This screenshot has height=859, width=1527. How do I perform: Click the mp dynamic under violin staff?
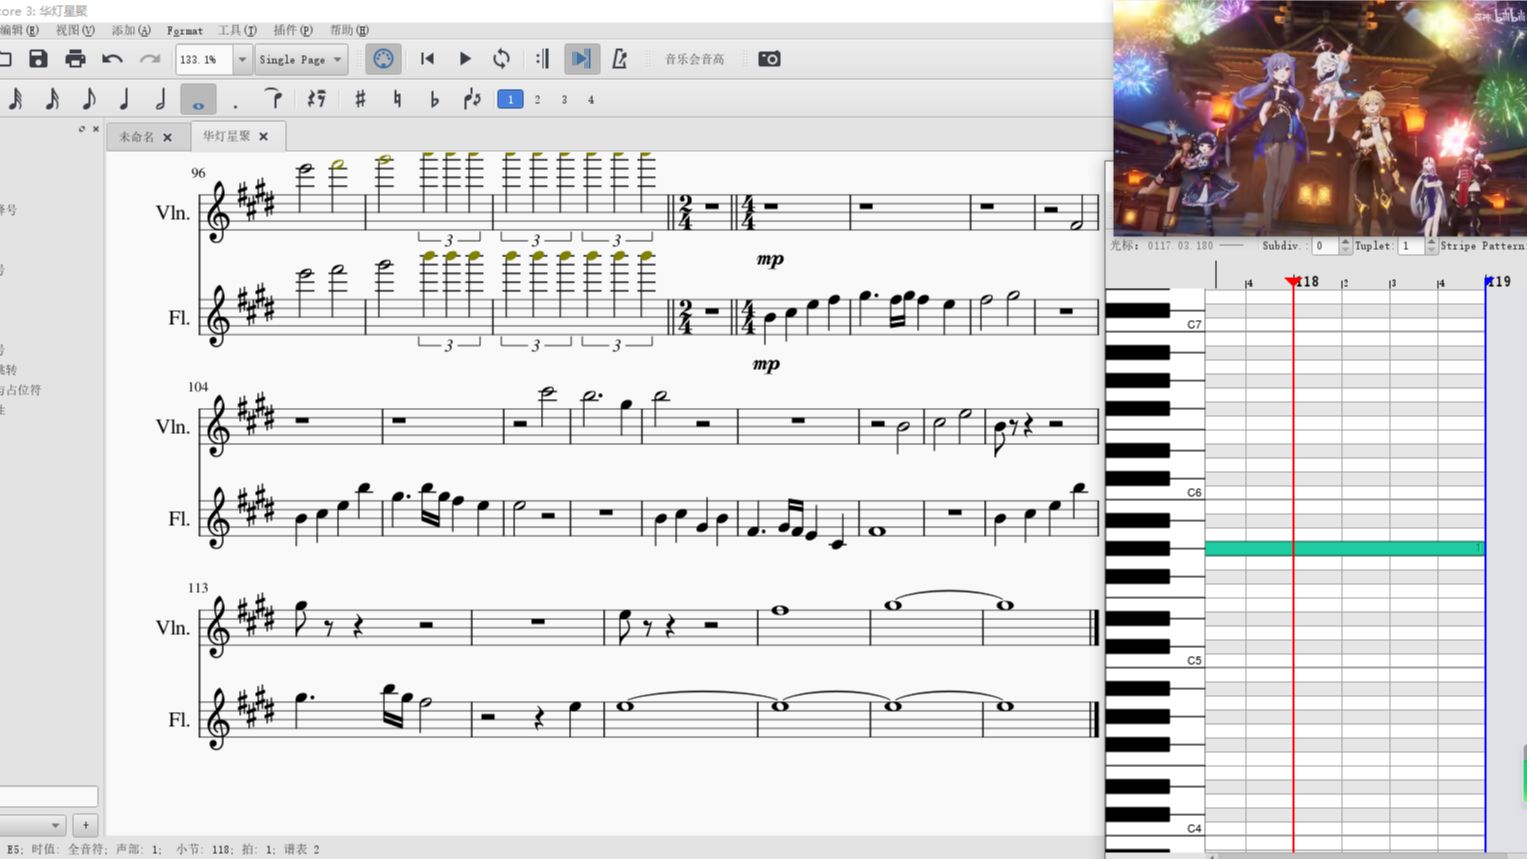770,259
